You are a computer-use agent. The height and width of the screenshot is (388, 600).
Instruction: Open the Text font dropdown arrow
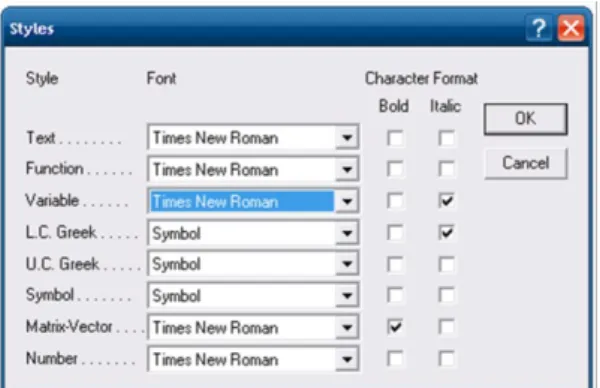tap(347, 137)
